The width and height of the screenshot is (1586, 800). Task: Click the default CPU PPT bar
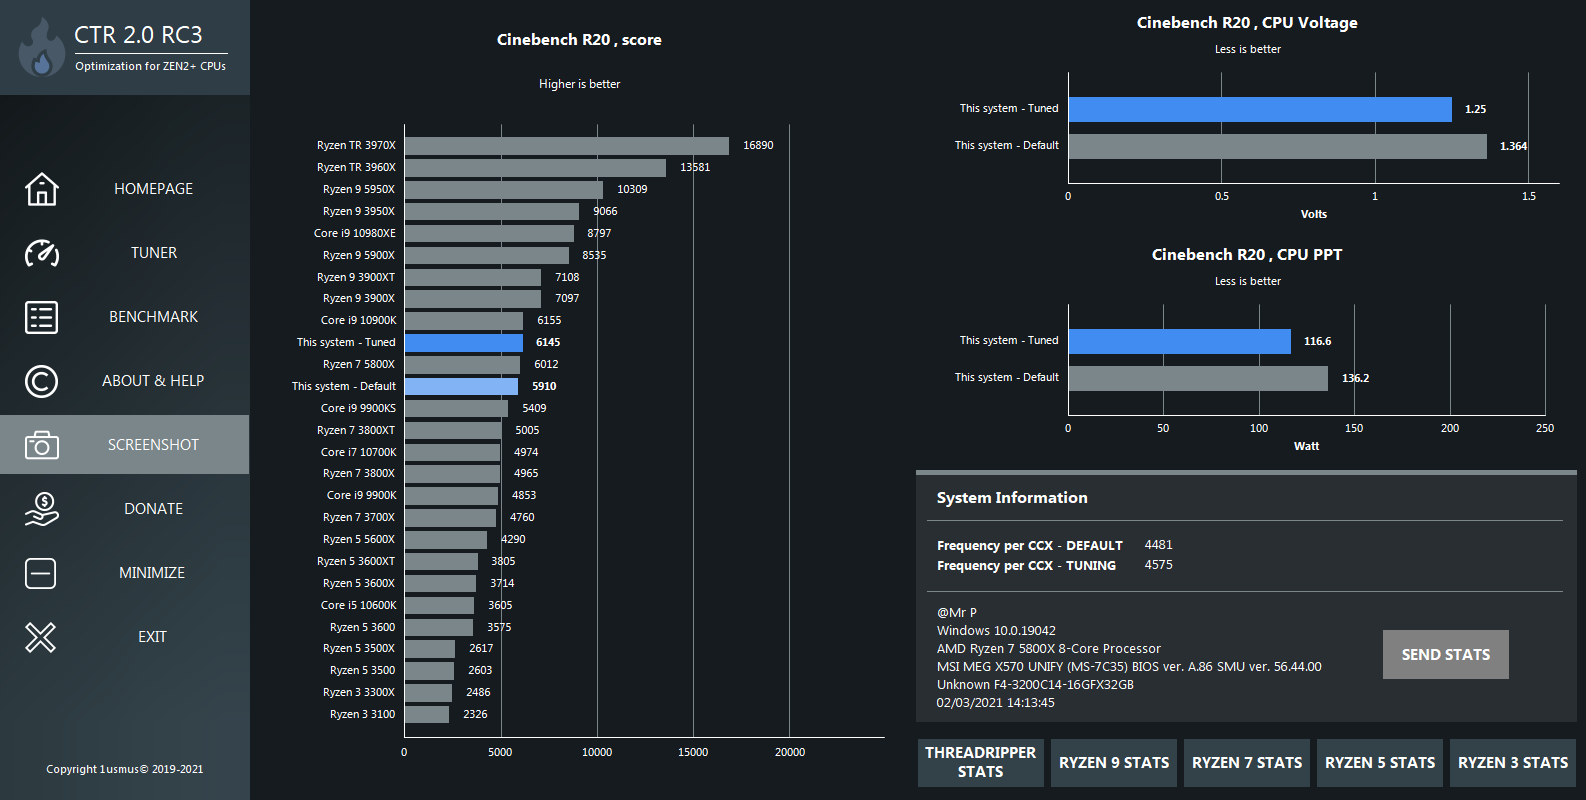tap(1198, 378)
